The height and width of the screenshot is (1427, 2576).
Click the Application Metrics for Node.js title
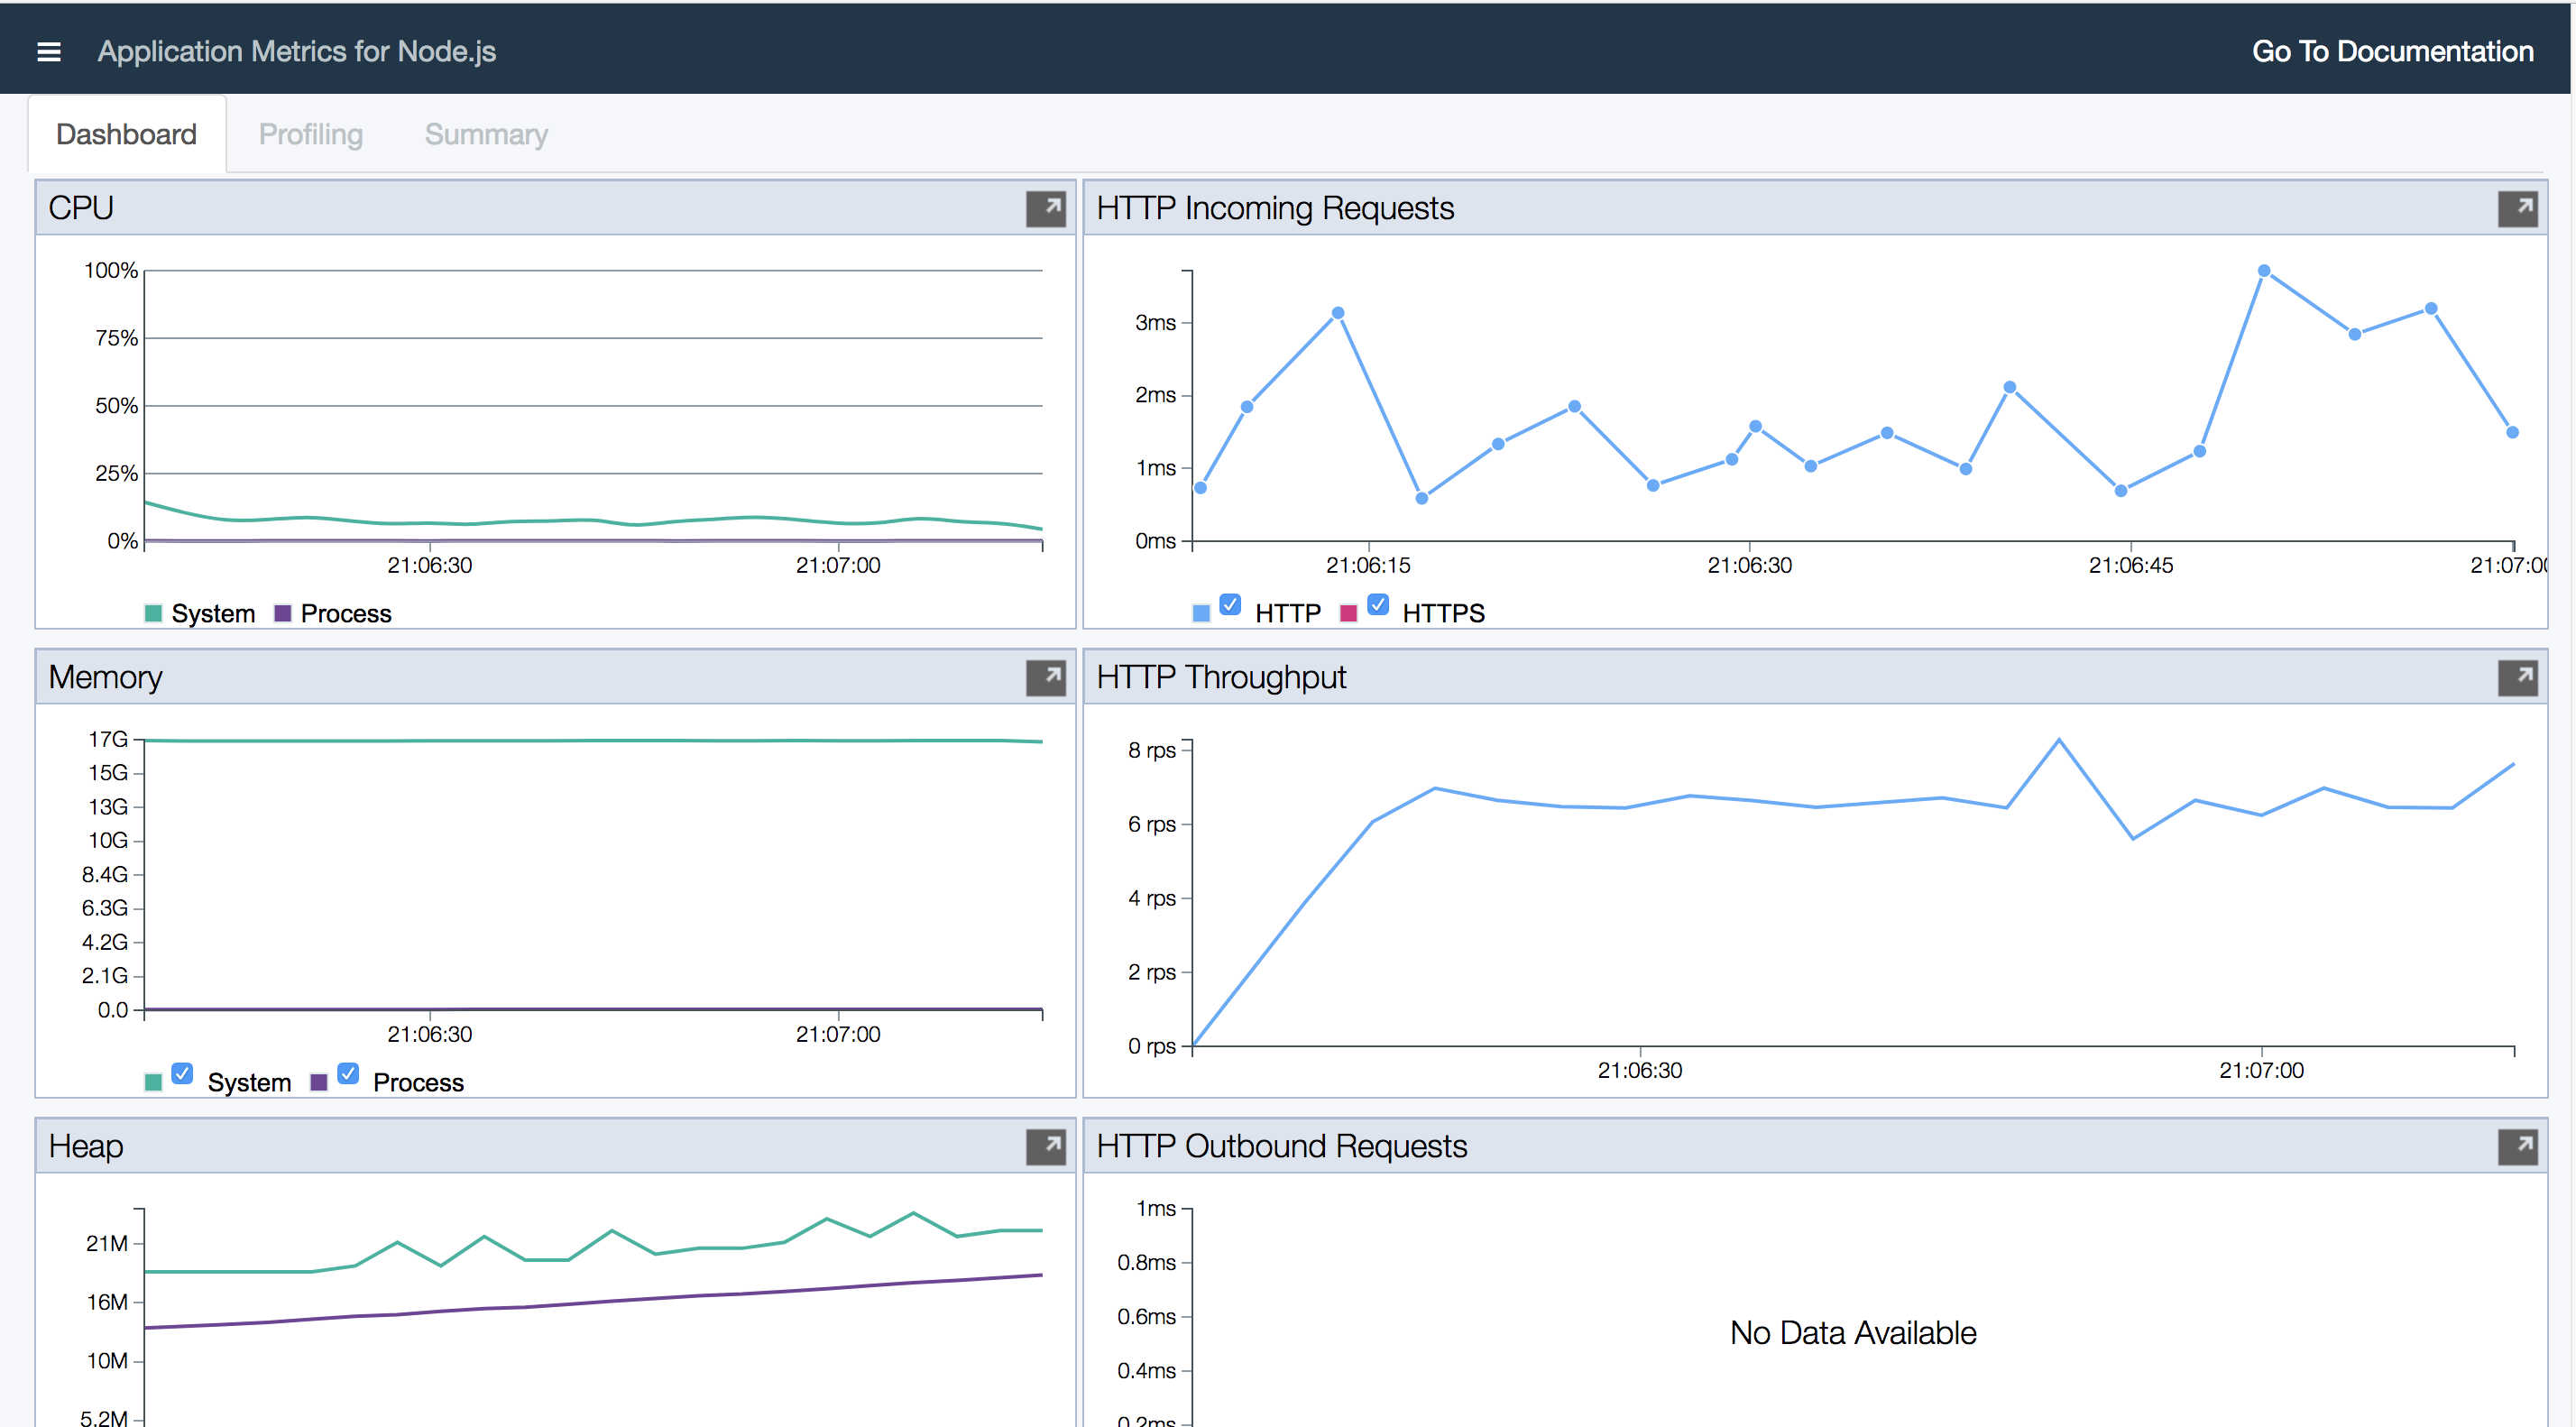(296, 52)
